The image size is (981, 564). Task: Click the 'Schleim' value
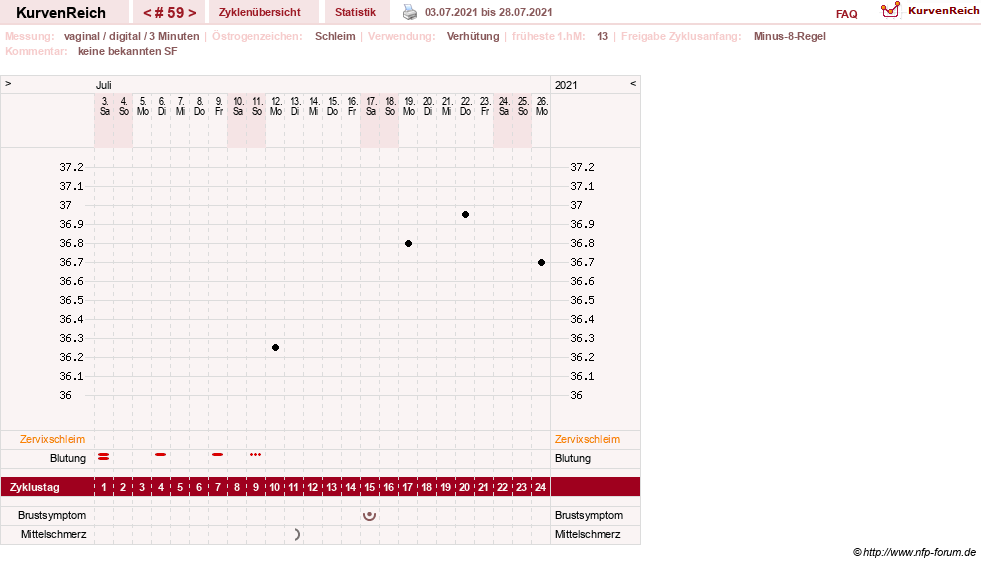(x=335, y=36)
